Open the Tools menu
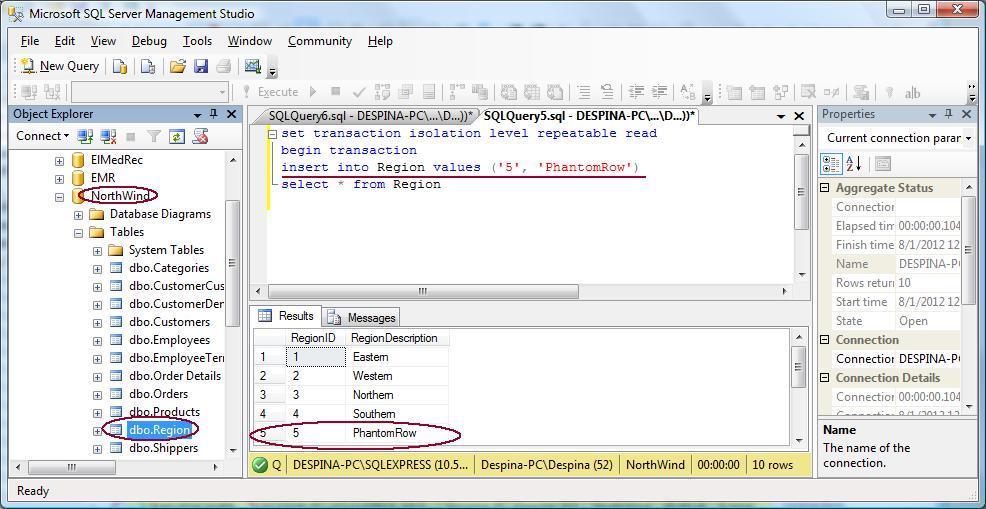Image resolution: width=986 pixels, height=509 pixels. coord(197,41)
